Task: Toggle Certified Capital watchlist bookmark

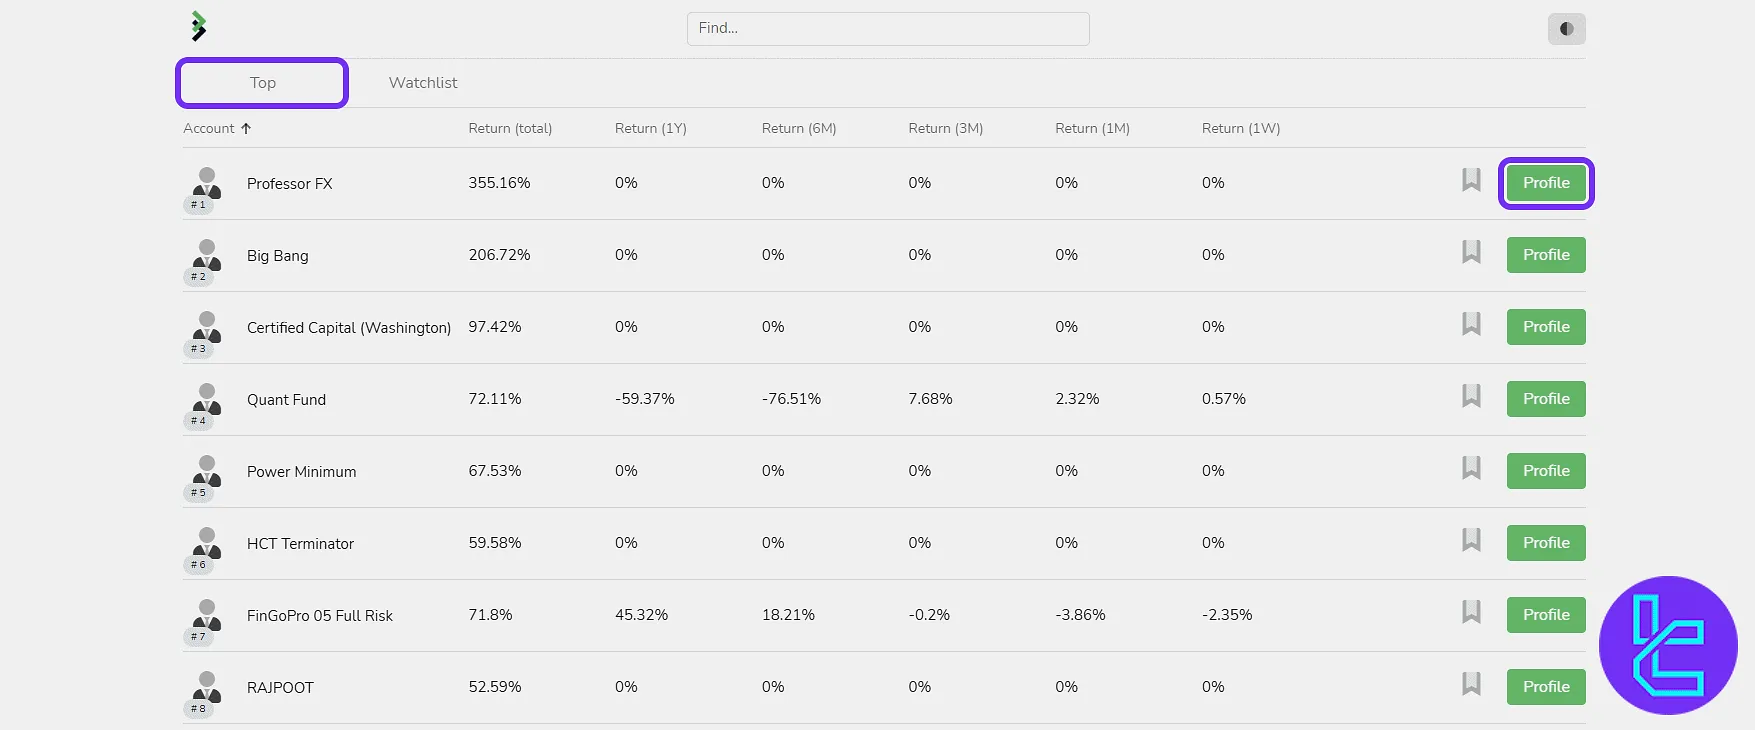Action: [1471, 324]
